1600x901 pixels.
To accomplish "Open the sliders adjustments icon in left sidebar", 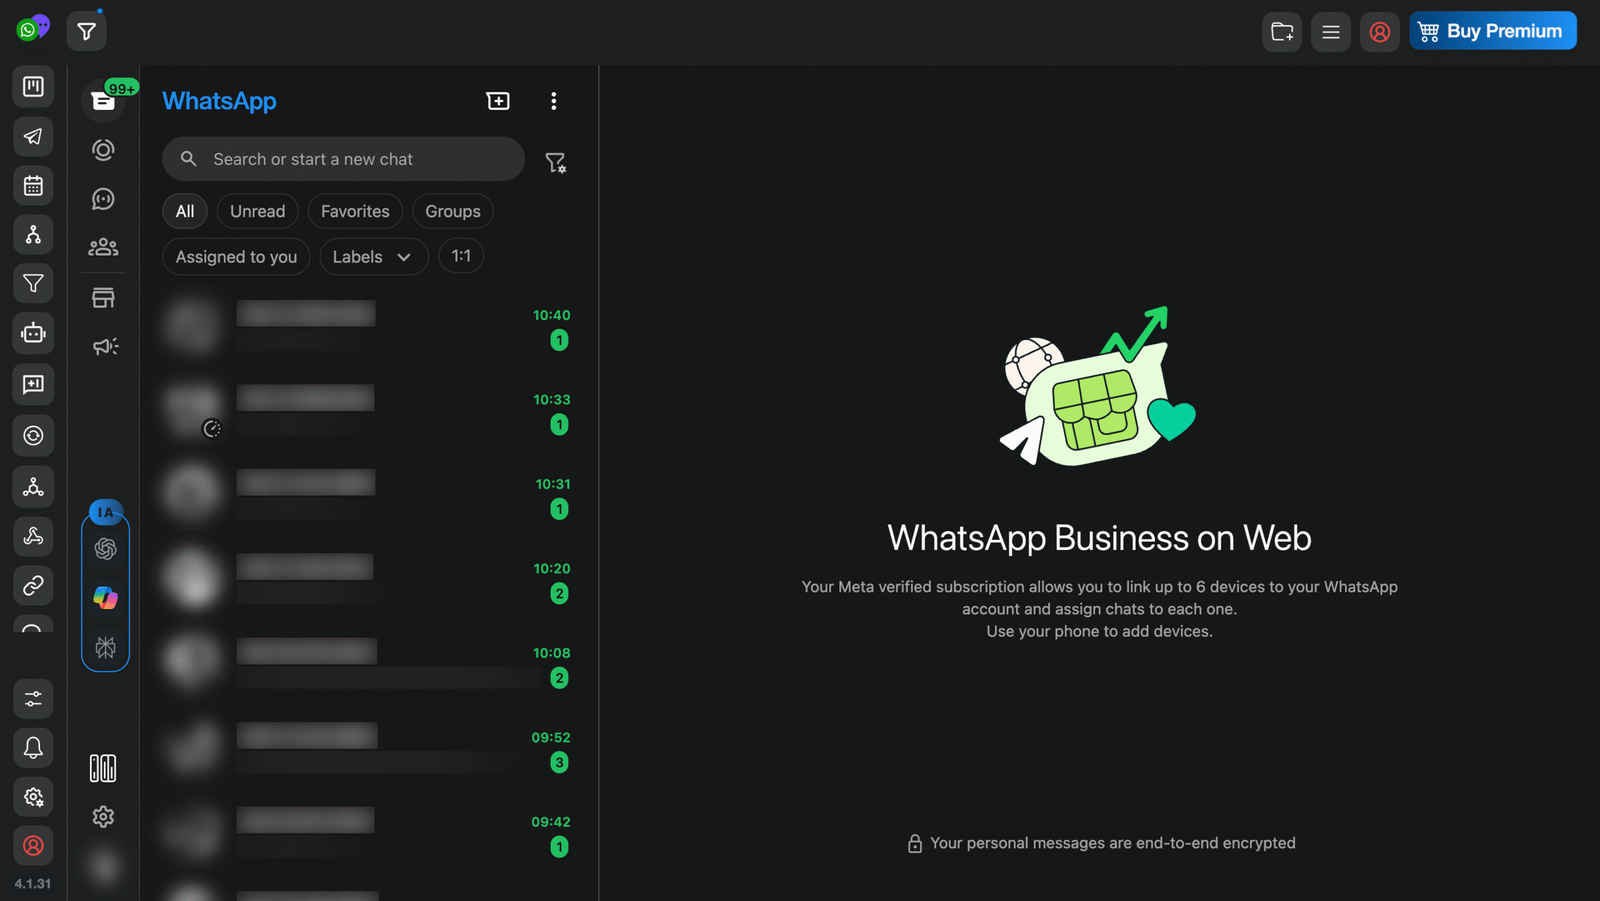I will [x=33, y=699].
